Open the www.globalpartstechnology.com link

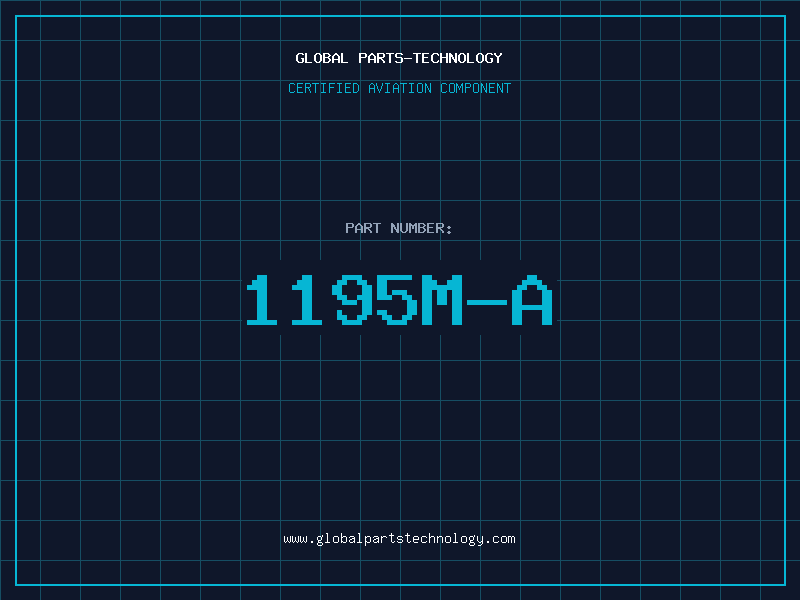399,539
